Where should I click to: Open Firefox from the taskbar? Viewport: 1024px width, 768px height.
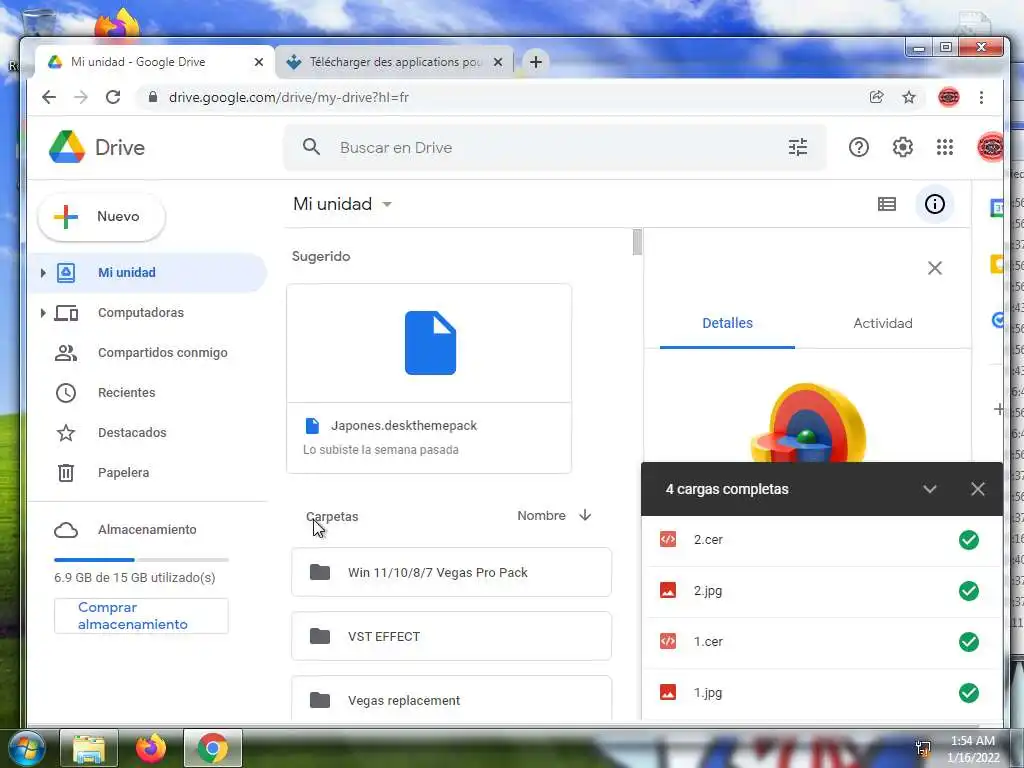coord(151,748)
